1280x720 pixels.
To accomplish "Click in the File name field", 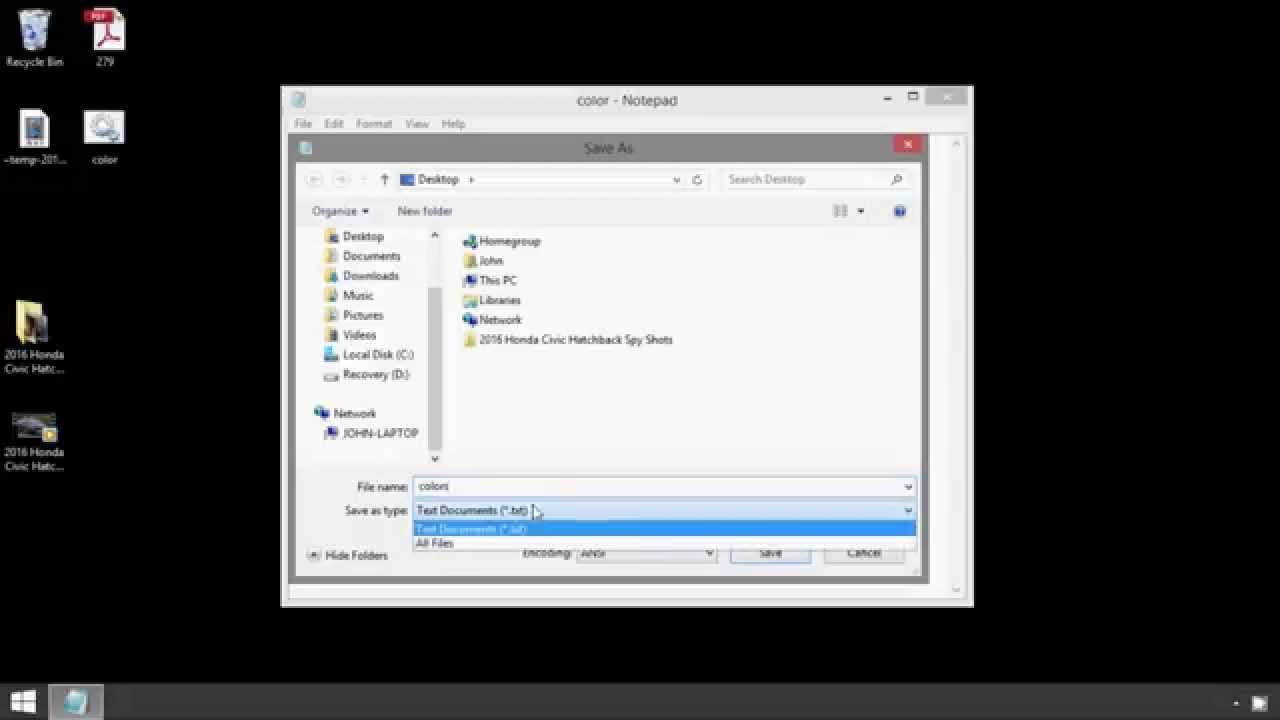I will click(658, 487).
